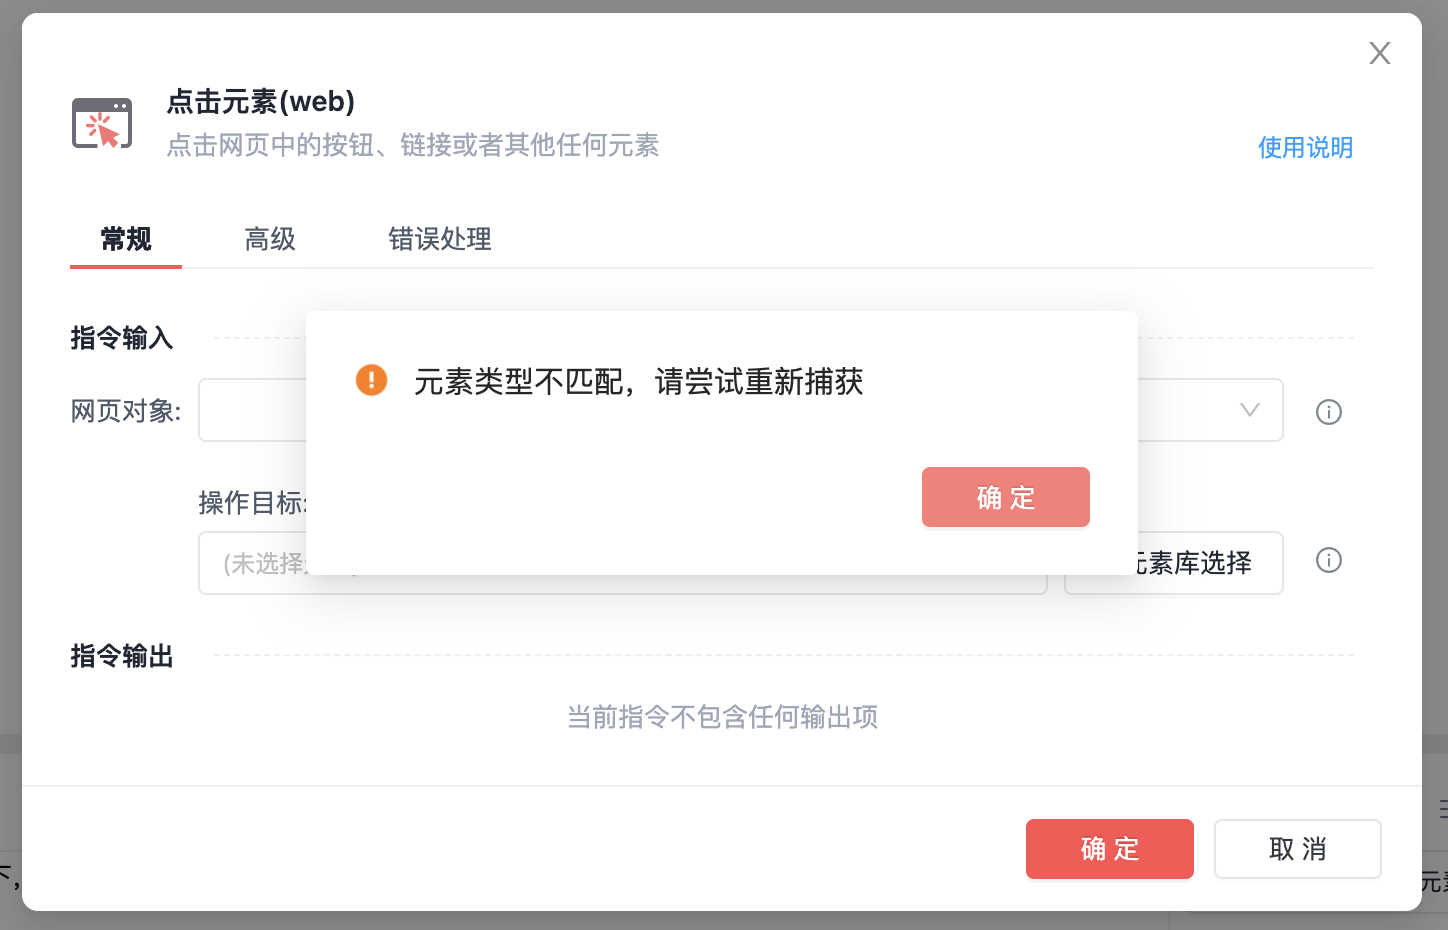Click the orange warning icon in the alert
1448x930 pixels.
(x=371, y=380)
